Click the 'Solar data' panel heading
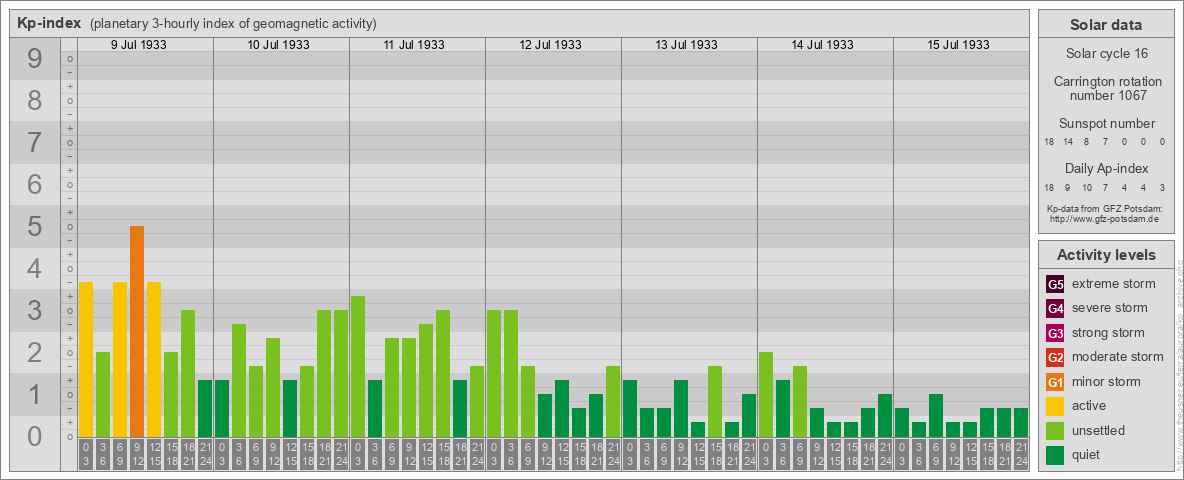Screen dimensions: 1184x480 [1106, 25]
